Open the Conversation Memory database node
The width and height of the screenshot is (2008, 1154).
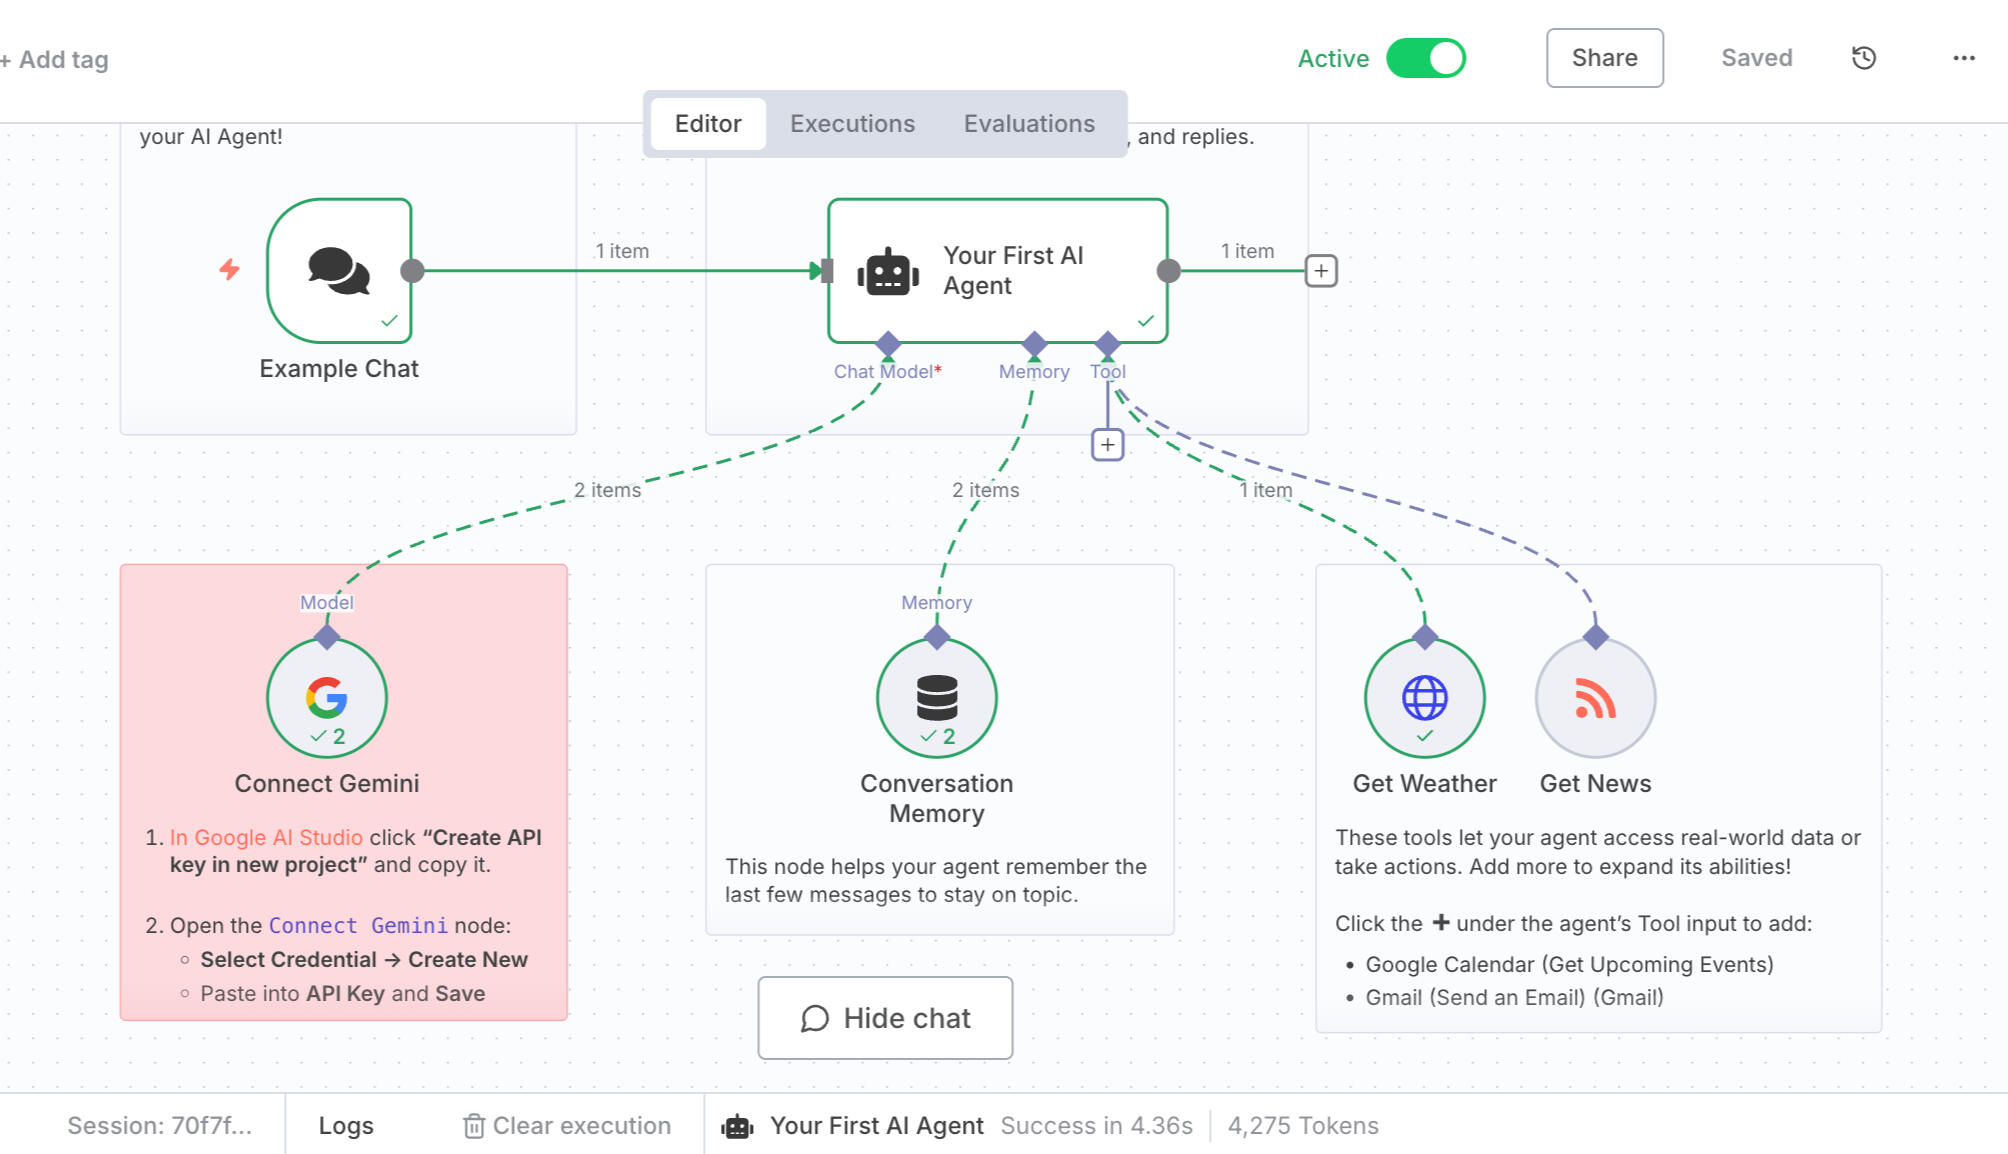[x=936, y=698]
